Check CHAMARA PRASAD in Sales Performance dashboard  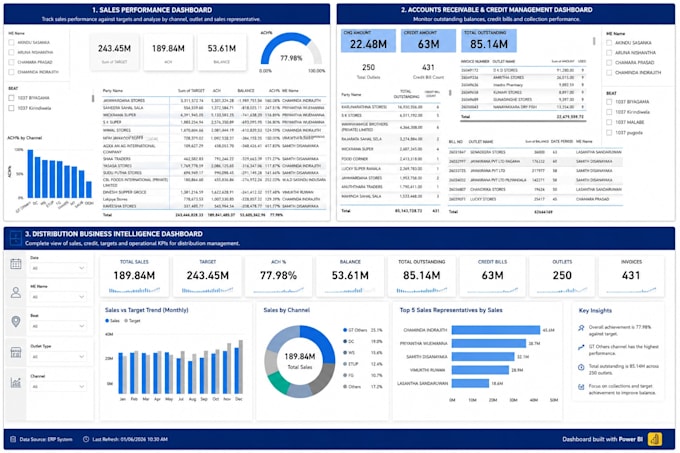tap(11, 62)
